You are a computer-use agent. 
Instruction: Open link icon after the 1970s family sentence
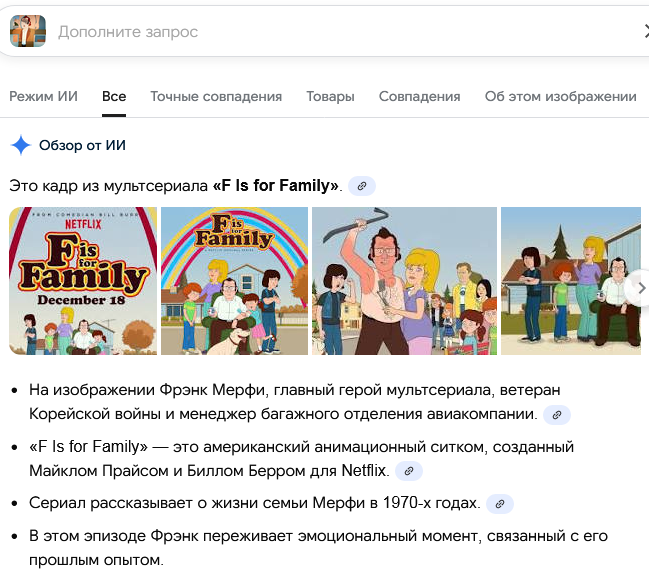pos(501,503)
